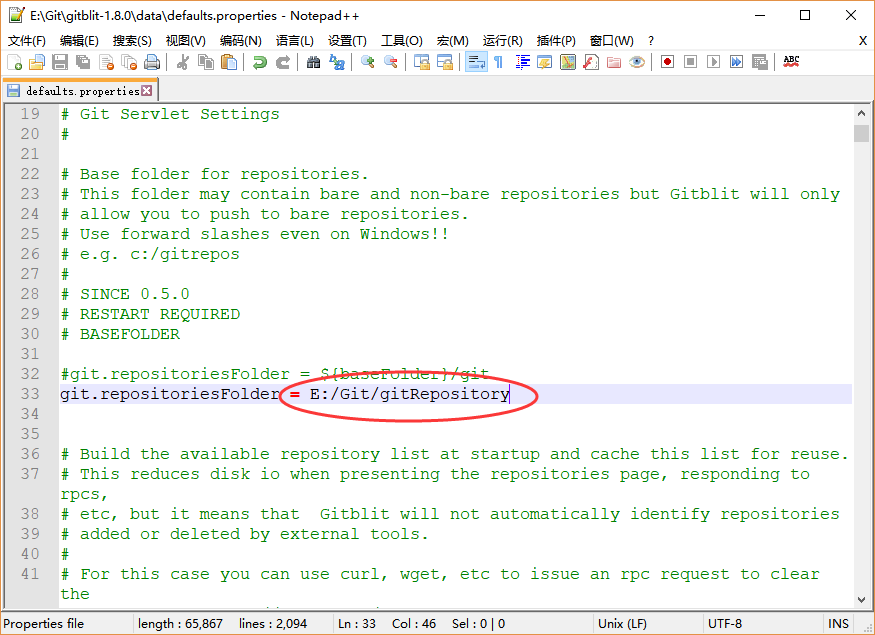Paste from clipboard using the Paste icon
This screenshot has width=875, height=635.
click(229, 62)
